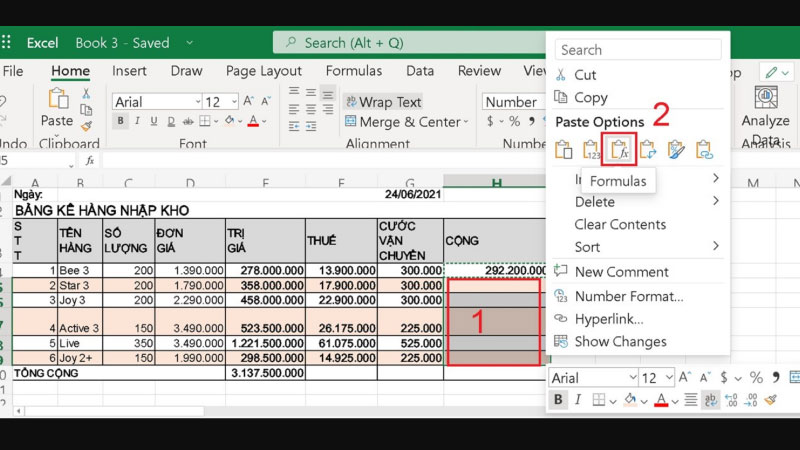800x450 pixels.
Task: Click the Decrease Indent icon
Action: pyautogui.click(x=294, y=126)
